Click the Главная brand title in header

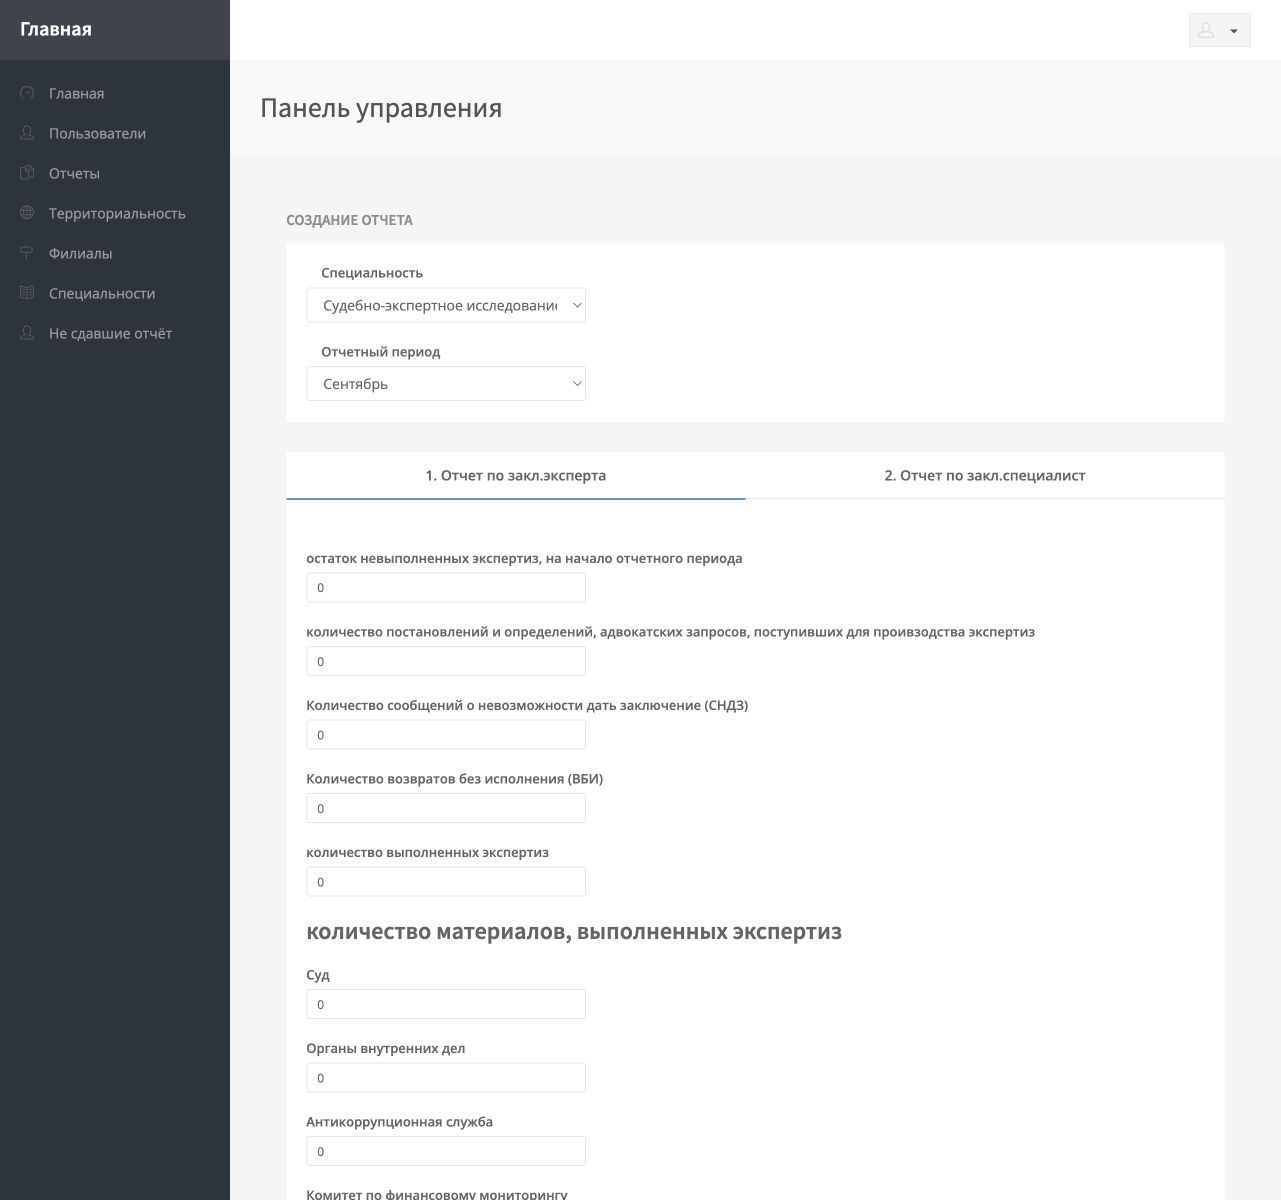point(56,29)
